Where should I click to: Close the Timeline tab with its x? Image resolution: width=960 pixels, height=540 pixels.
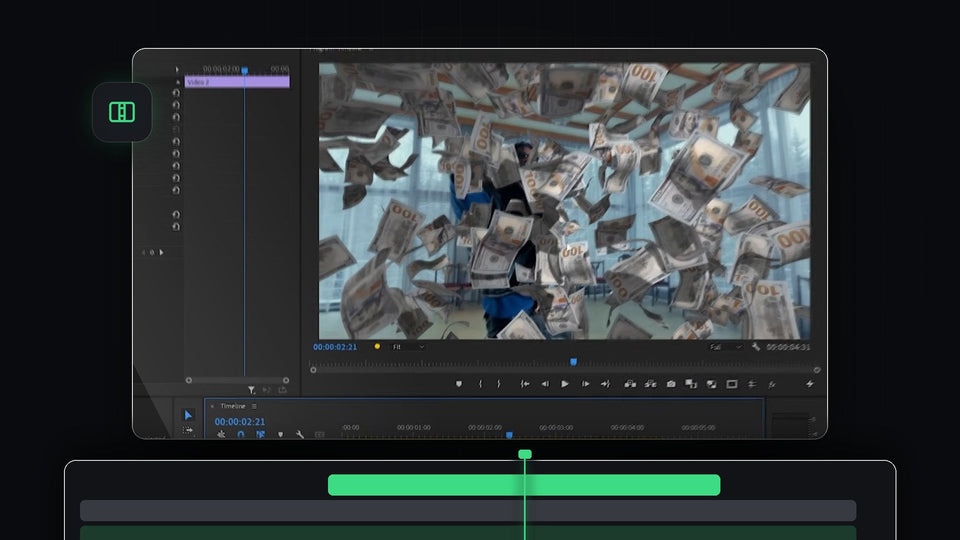coord(212,406)
